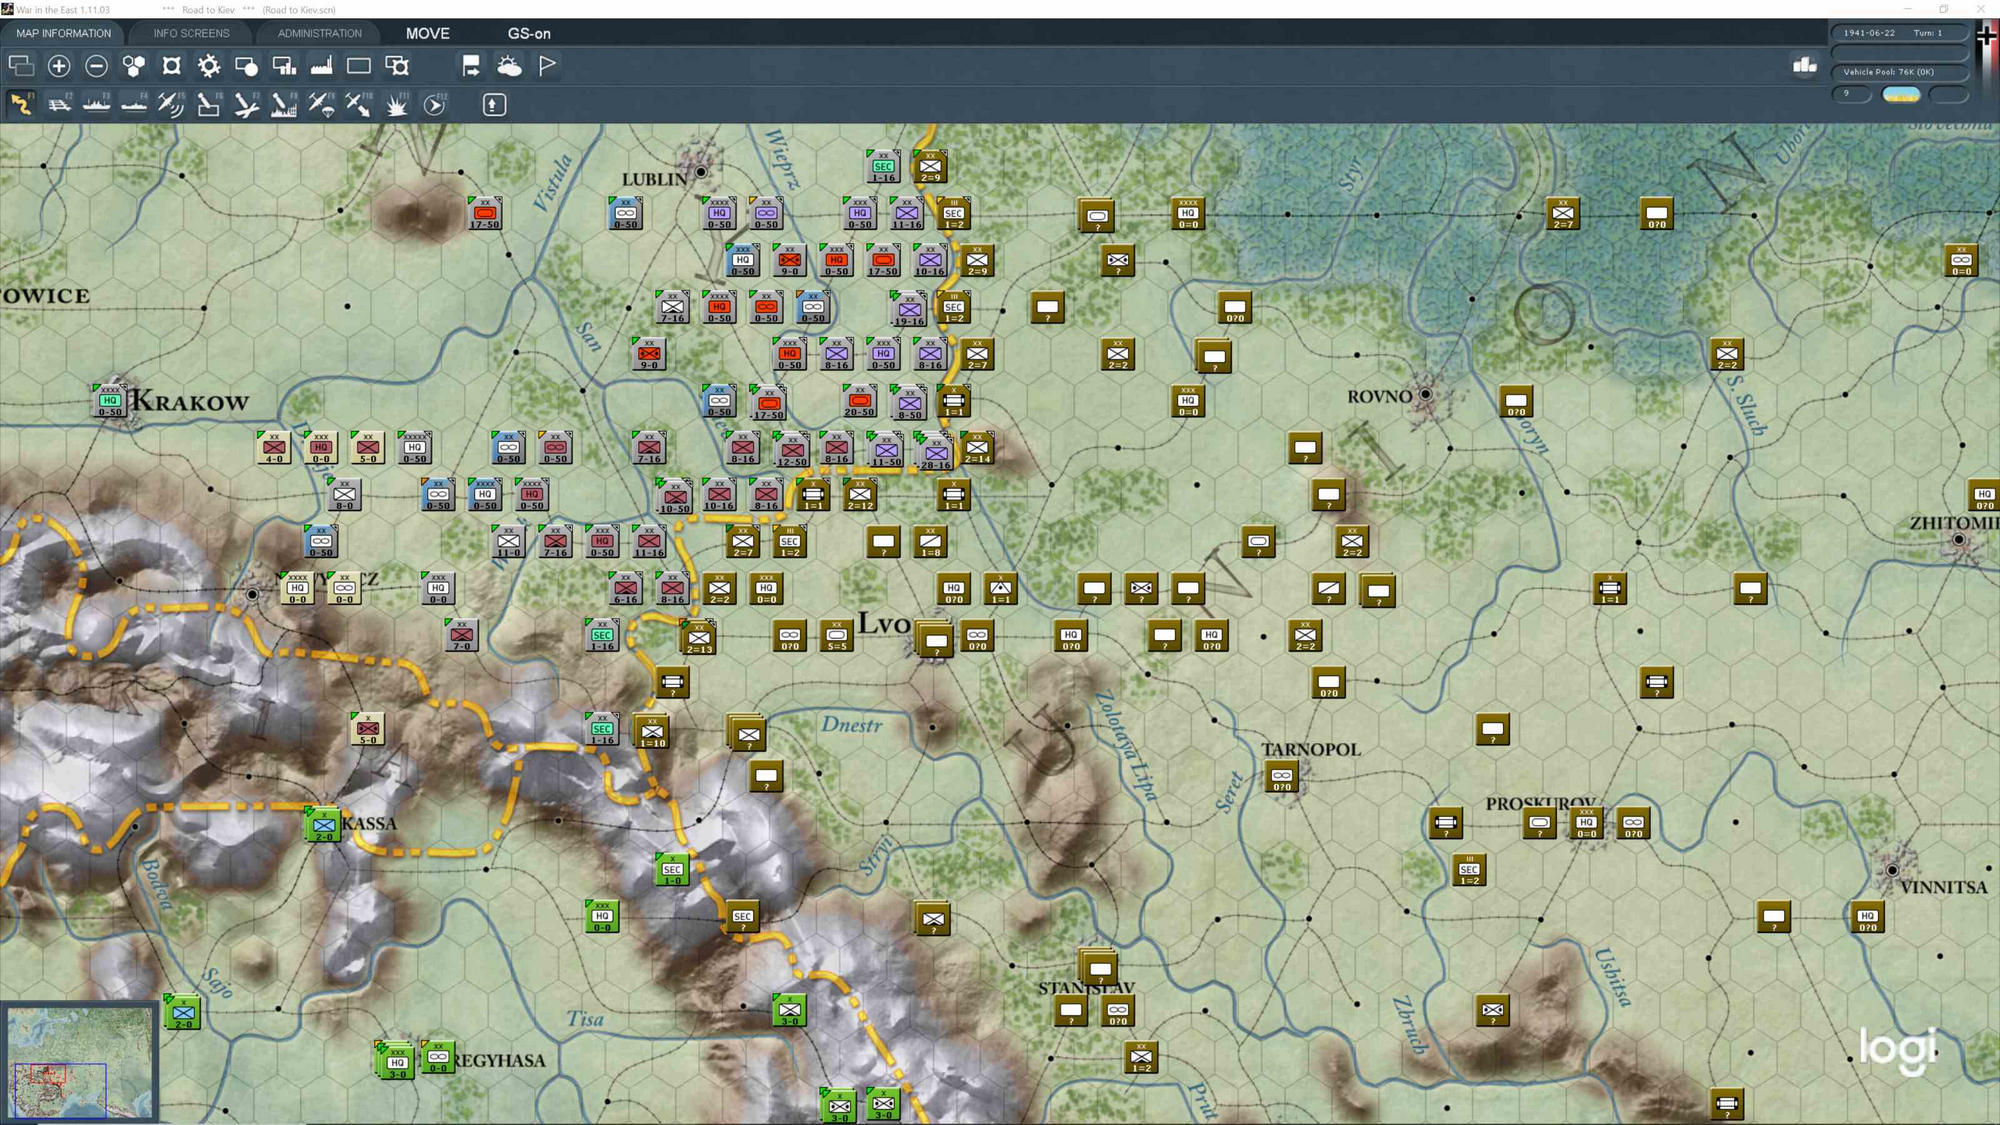Image resolution: width=2000 pixels, height=1125 pixels.
Task: Click the German cross flag emblem
Action: pyautogui.click(x=1986, y=36)
